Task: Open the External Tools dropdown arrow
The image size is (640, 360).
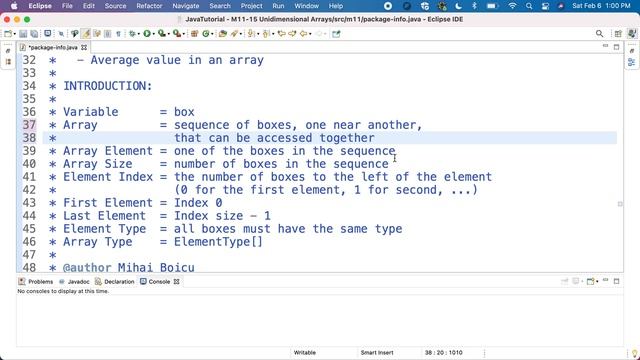Action: tap(184, 34)
